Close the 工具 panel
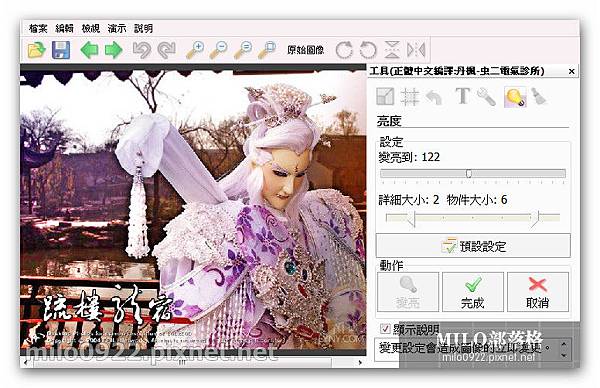The width and height of the screenshot is (600, 388). point(571,72)
